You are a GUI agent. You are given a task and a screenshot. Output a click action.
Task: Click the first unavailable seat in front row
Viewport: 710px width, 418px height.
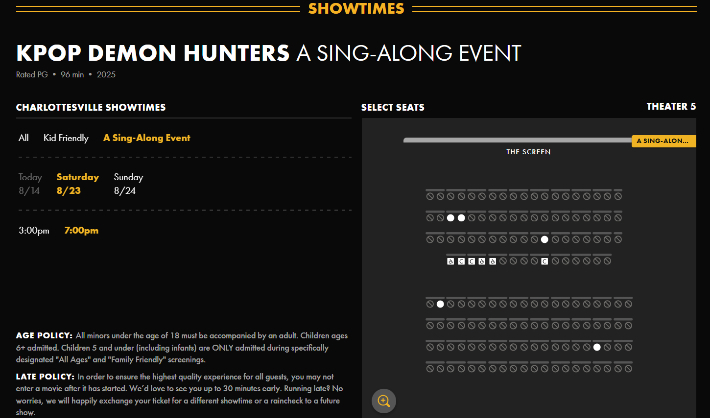coord(430,195)
